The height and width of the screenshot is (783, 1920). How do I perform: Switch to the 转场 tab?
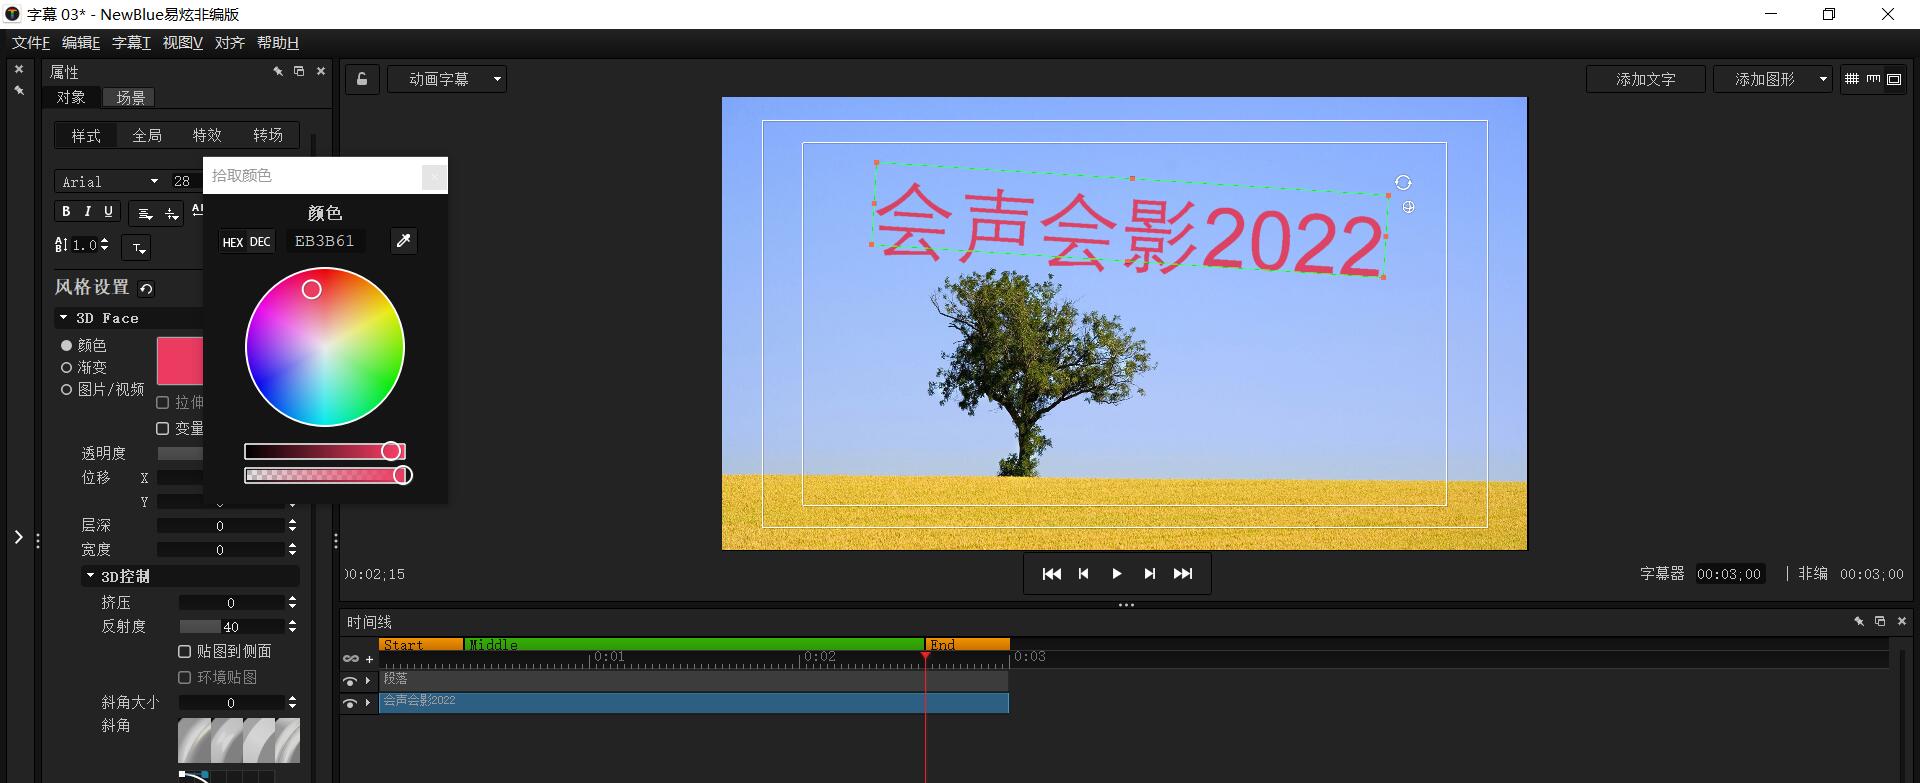click(268, 135)
